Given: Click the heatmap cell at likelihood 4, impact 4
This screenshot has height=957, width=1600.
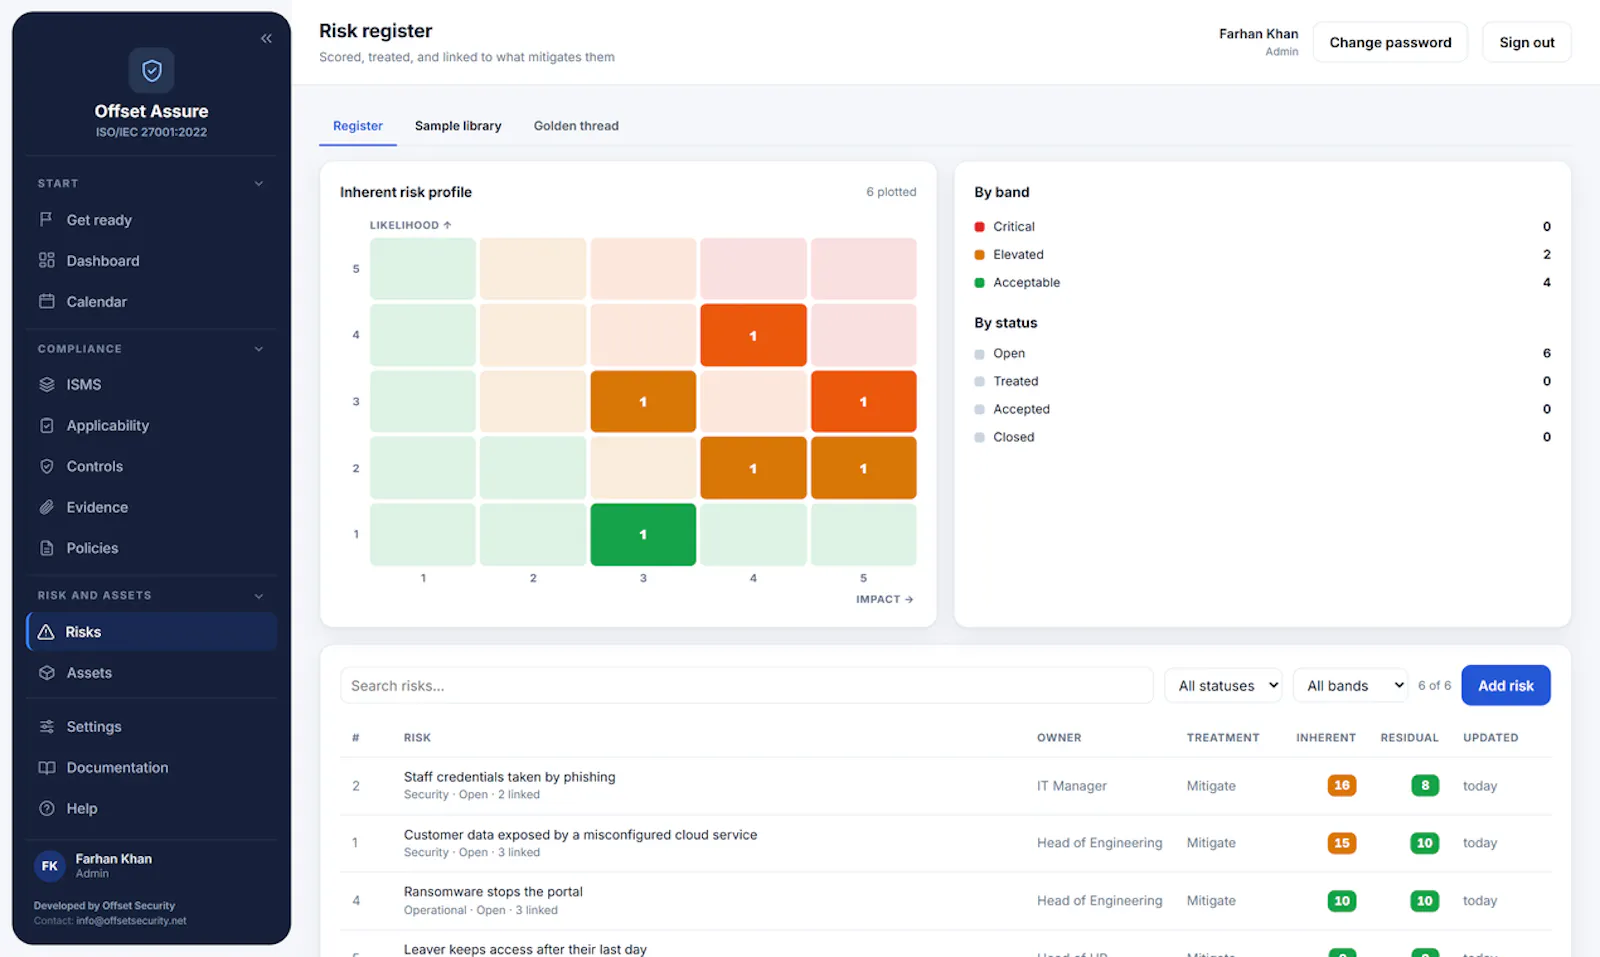Looking at the screenshot, I should 753,335.
